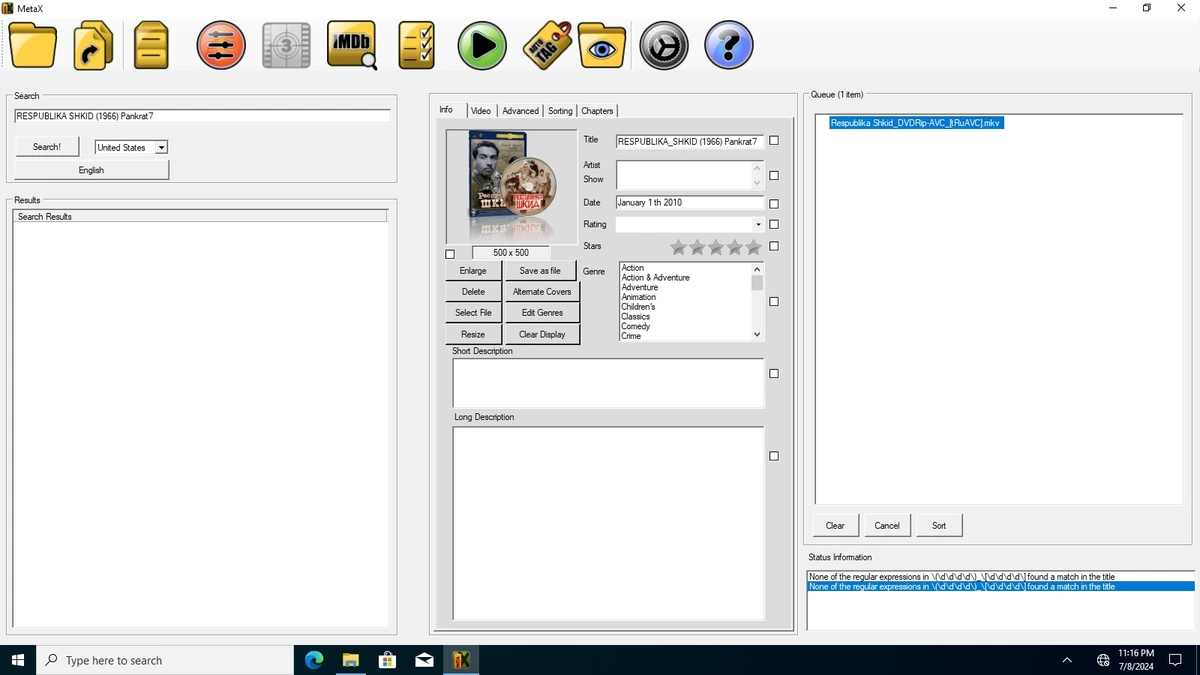Screen dimensions: 1200x675
Task: Switch to the Chapters tab
Action: (597, 111)
